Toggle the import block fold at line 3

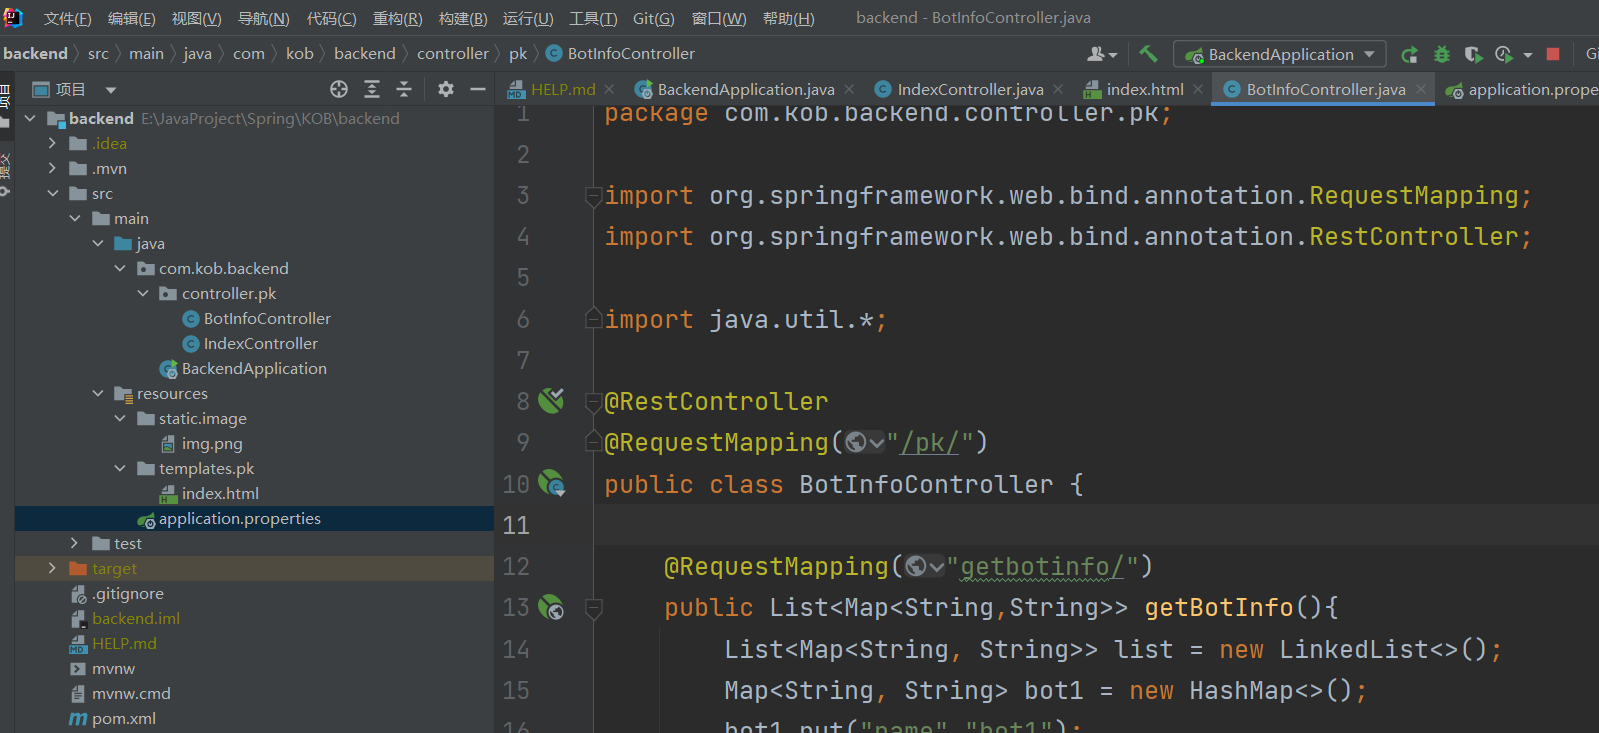[x=593, y=196]
